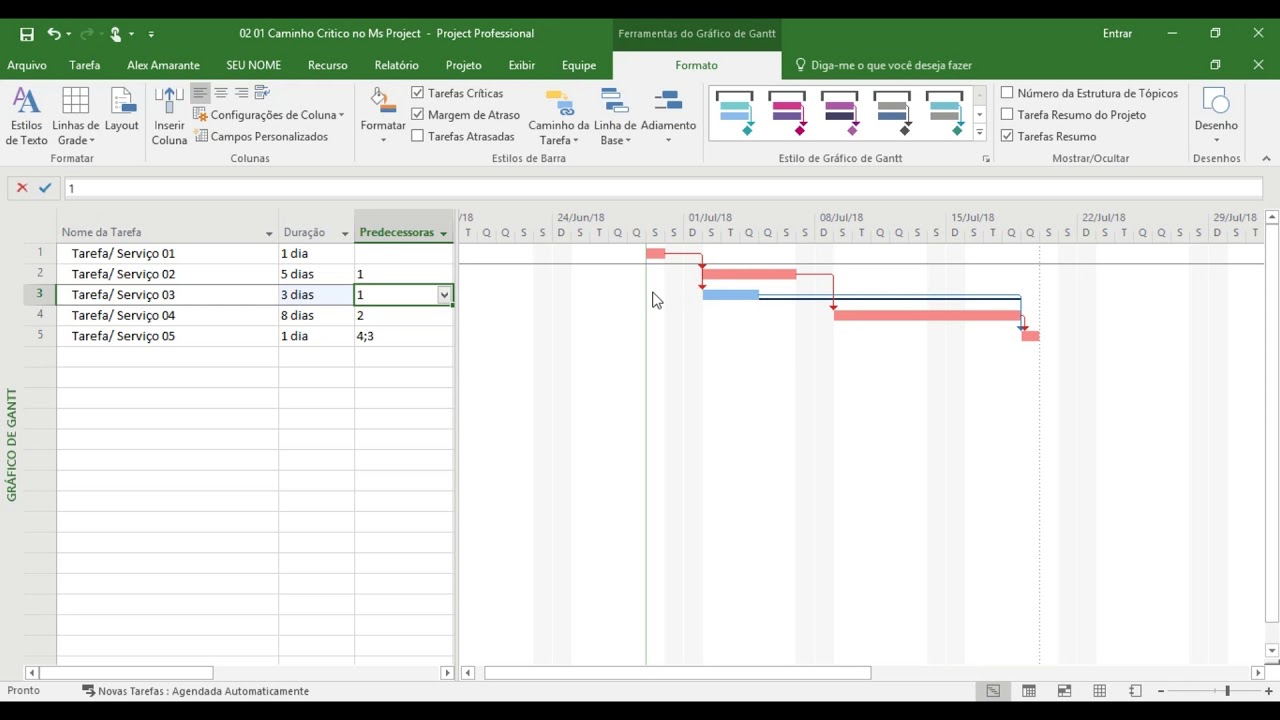The height and width of the screenshot is (720, 1280).
Task: Open the Arquivo menu
Action: tap(27, 65)
